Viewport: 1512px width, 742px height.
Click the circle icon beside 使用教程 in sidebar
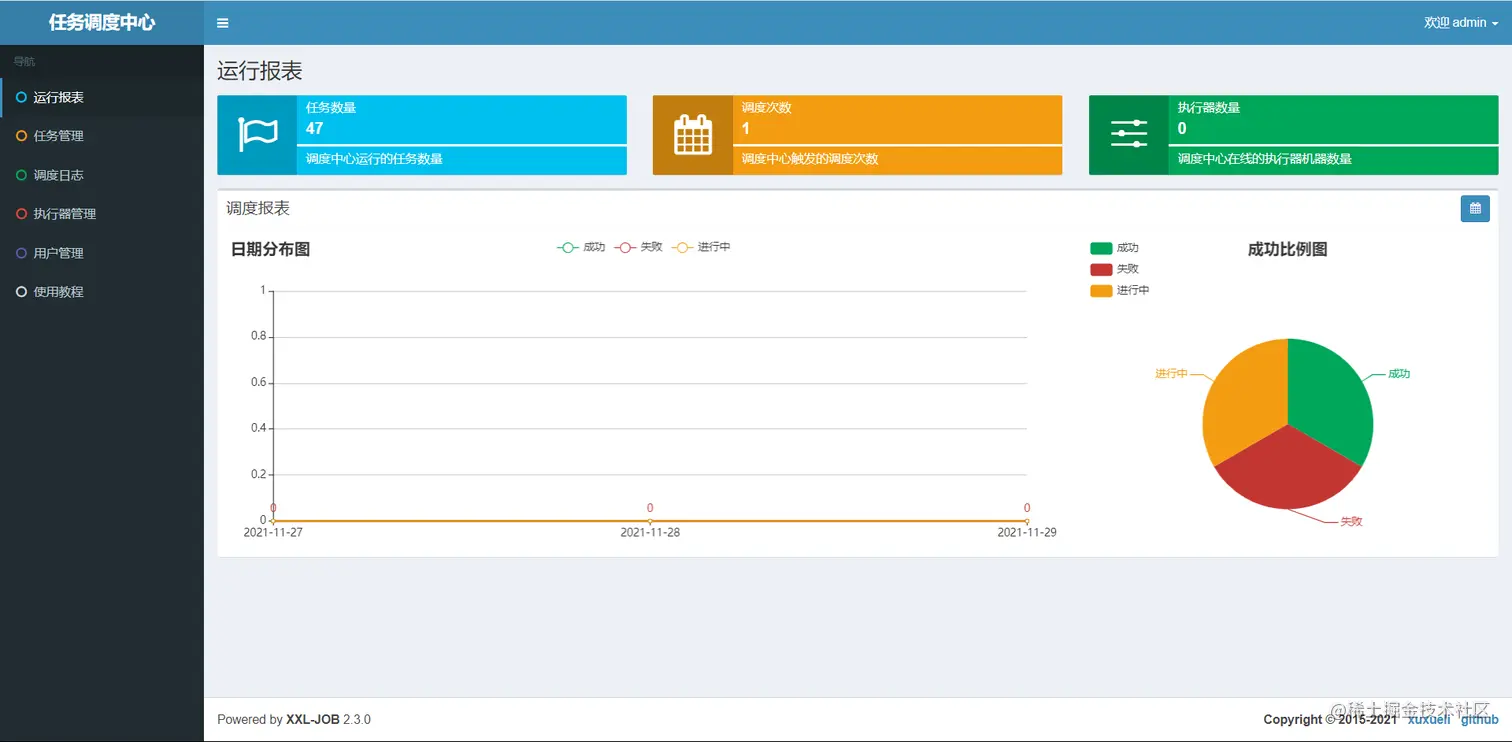pos(22,292)
